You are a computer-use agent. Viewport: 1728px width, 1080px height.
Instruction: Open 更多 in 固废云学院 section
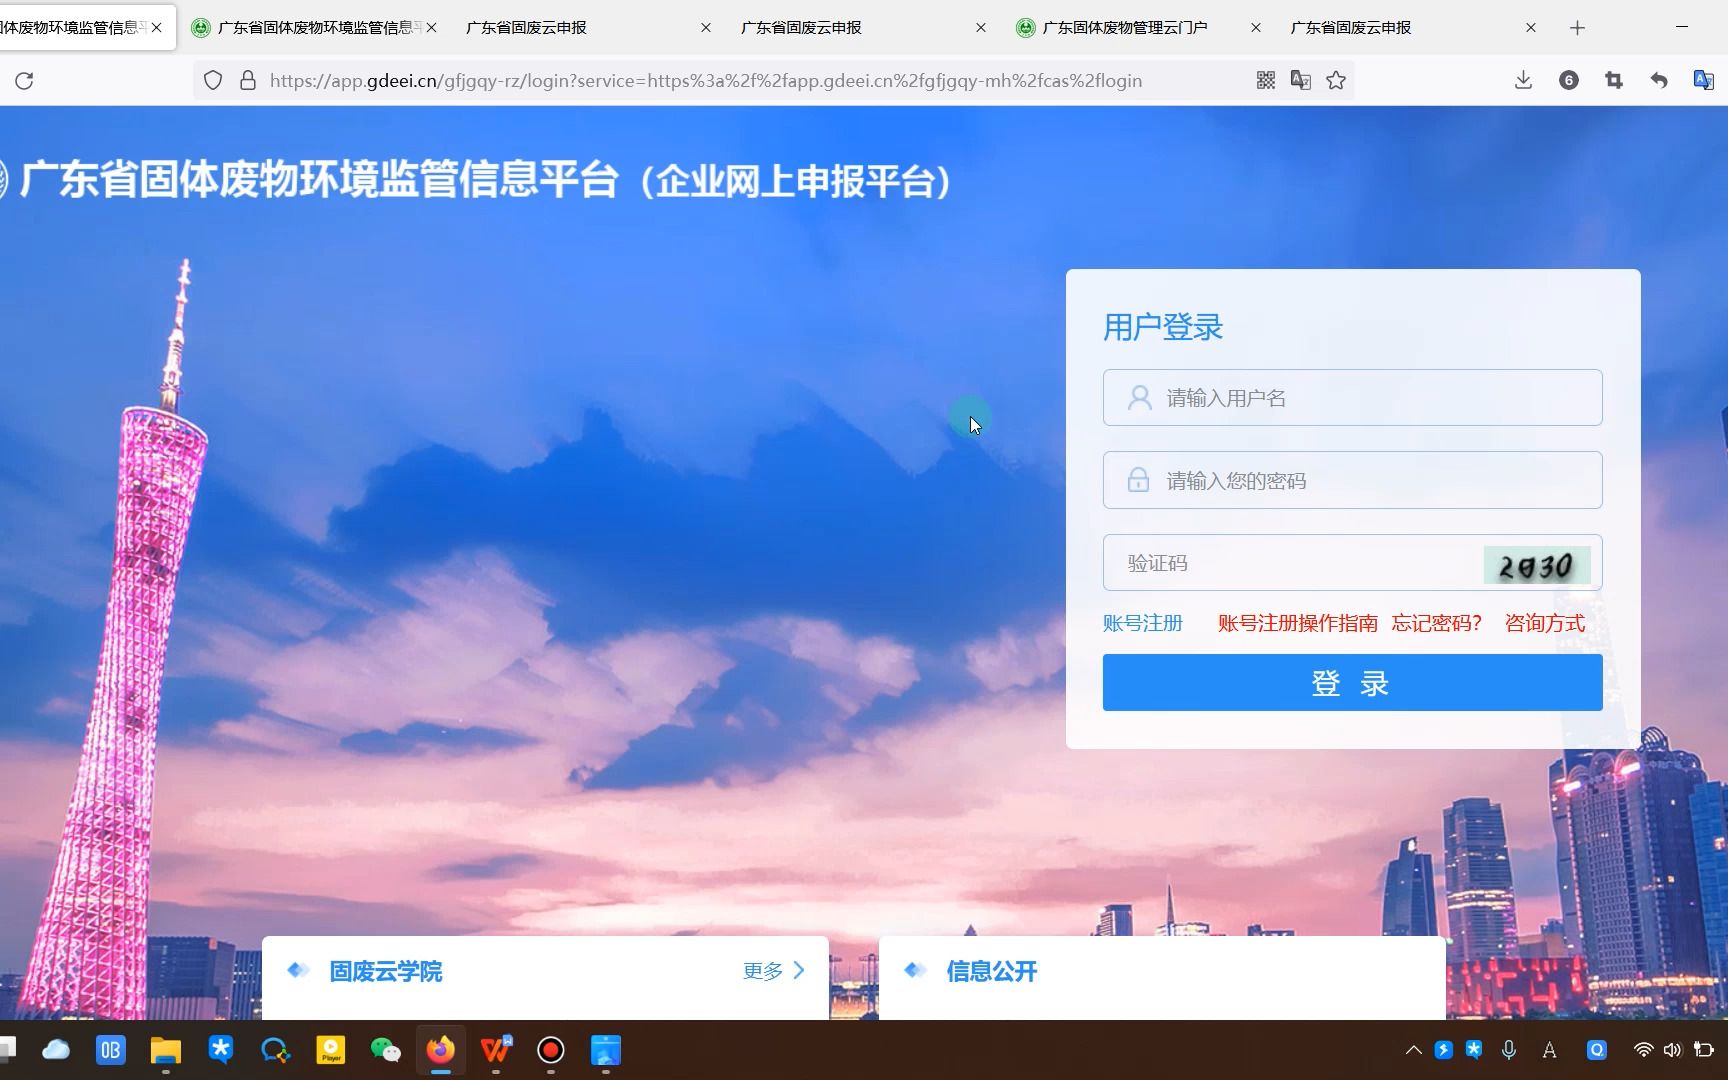pyautogui.click(x=773, y=971)
